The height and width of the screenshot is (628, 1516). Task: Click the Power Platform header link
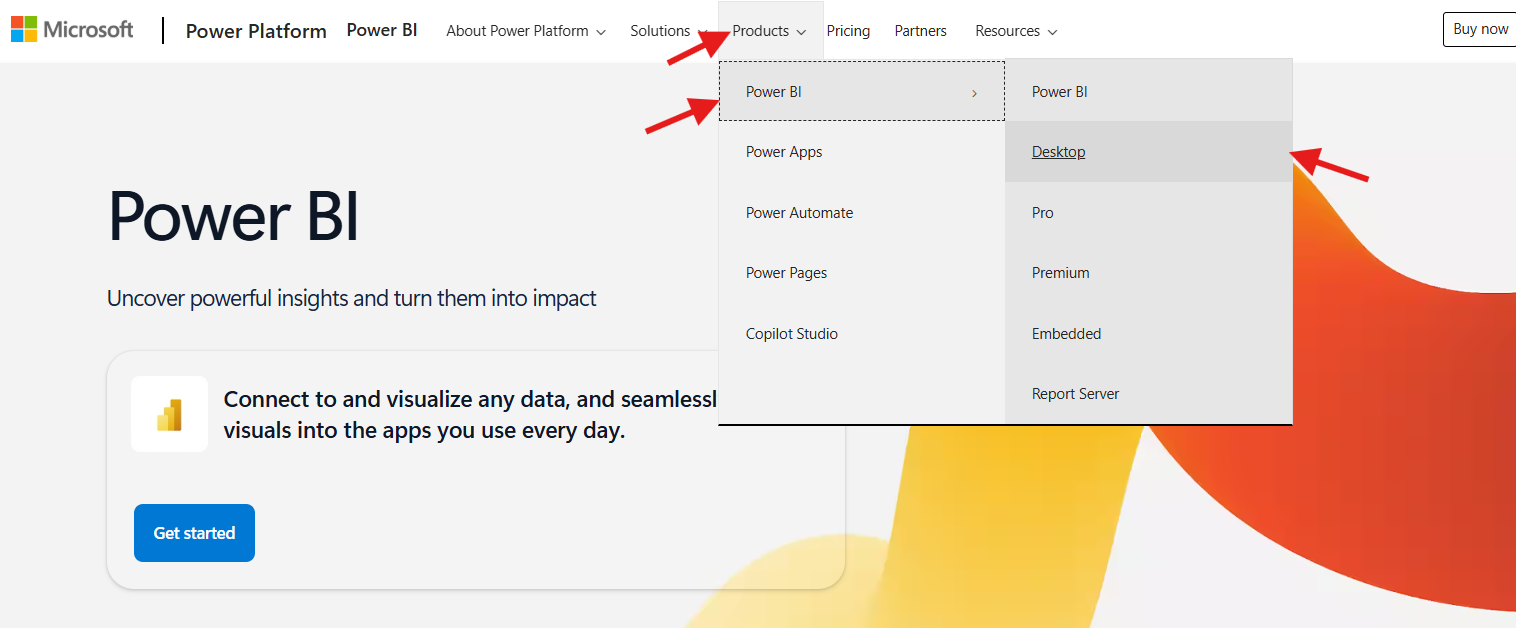coord(256,31)
